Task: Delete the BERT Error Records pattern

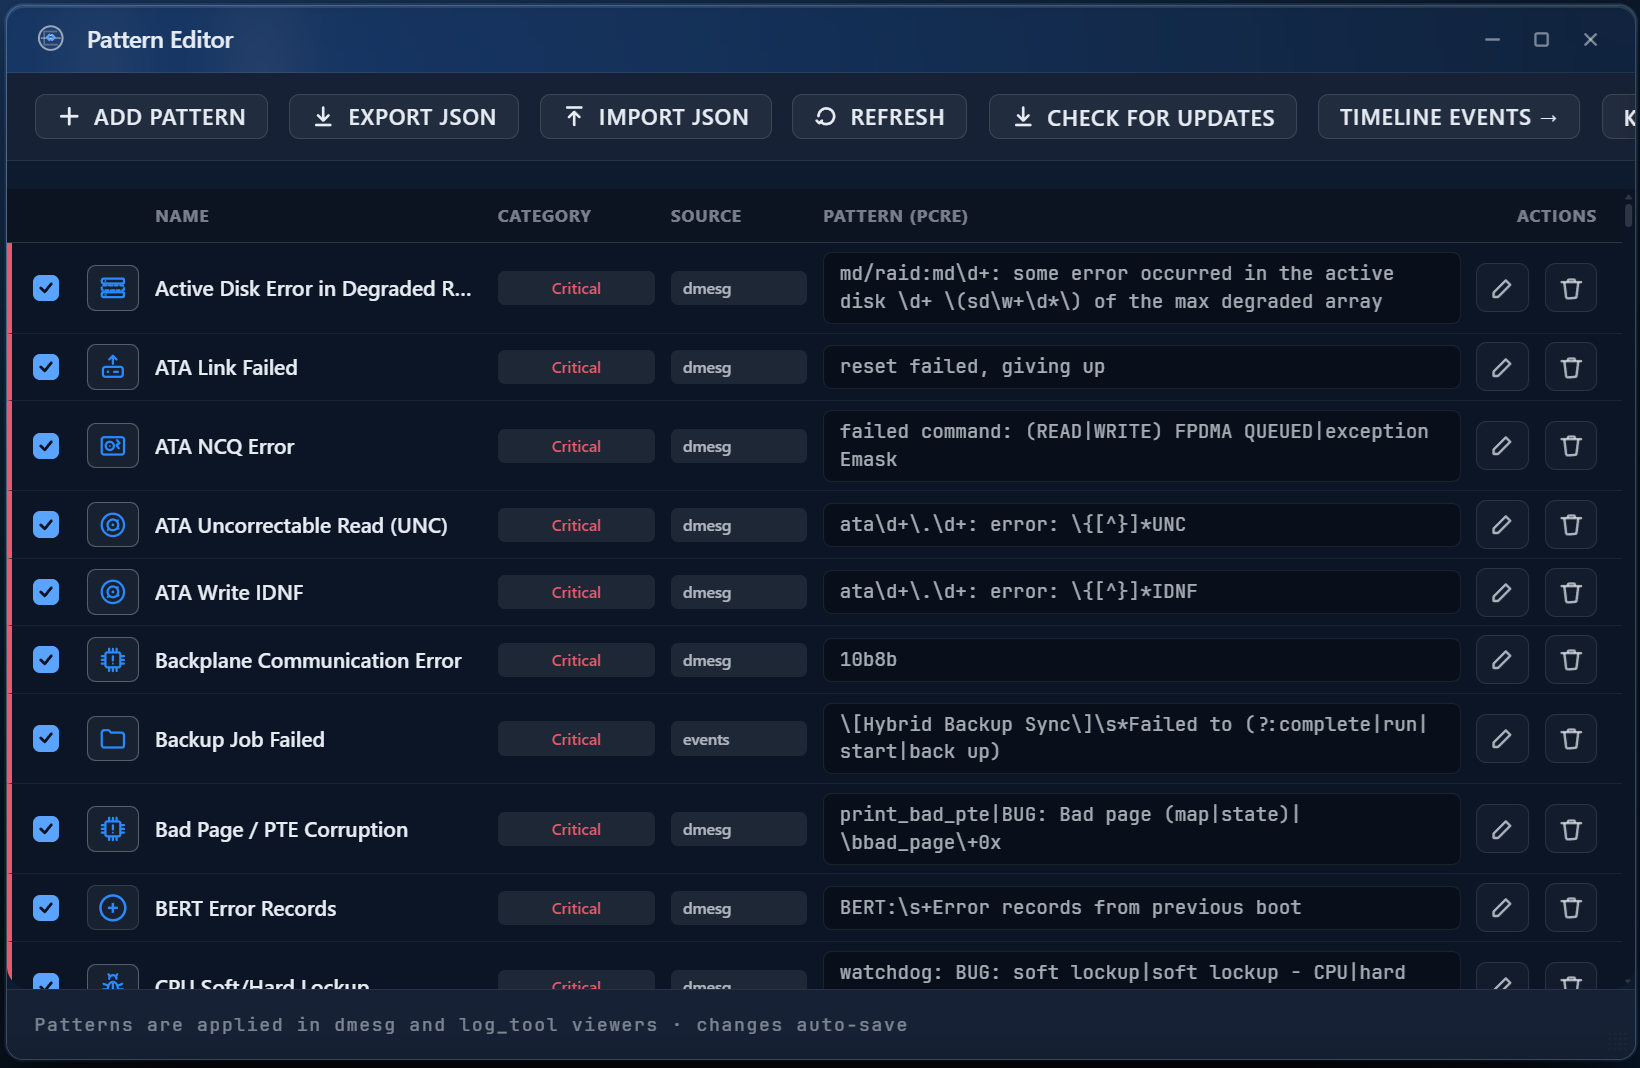Action: [x=1571, y=908]
